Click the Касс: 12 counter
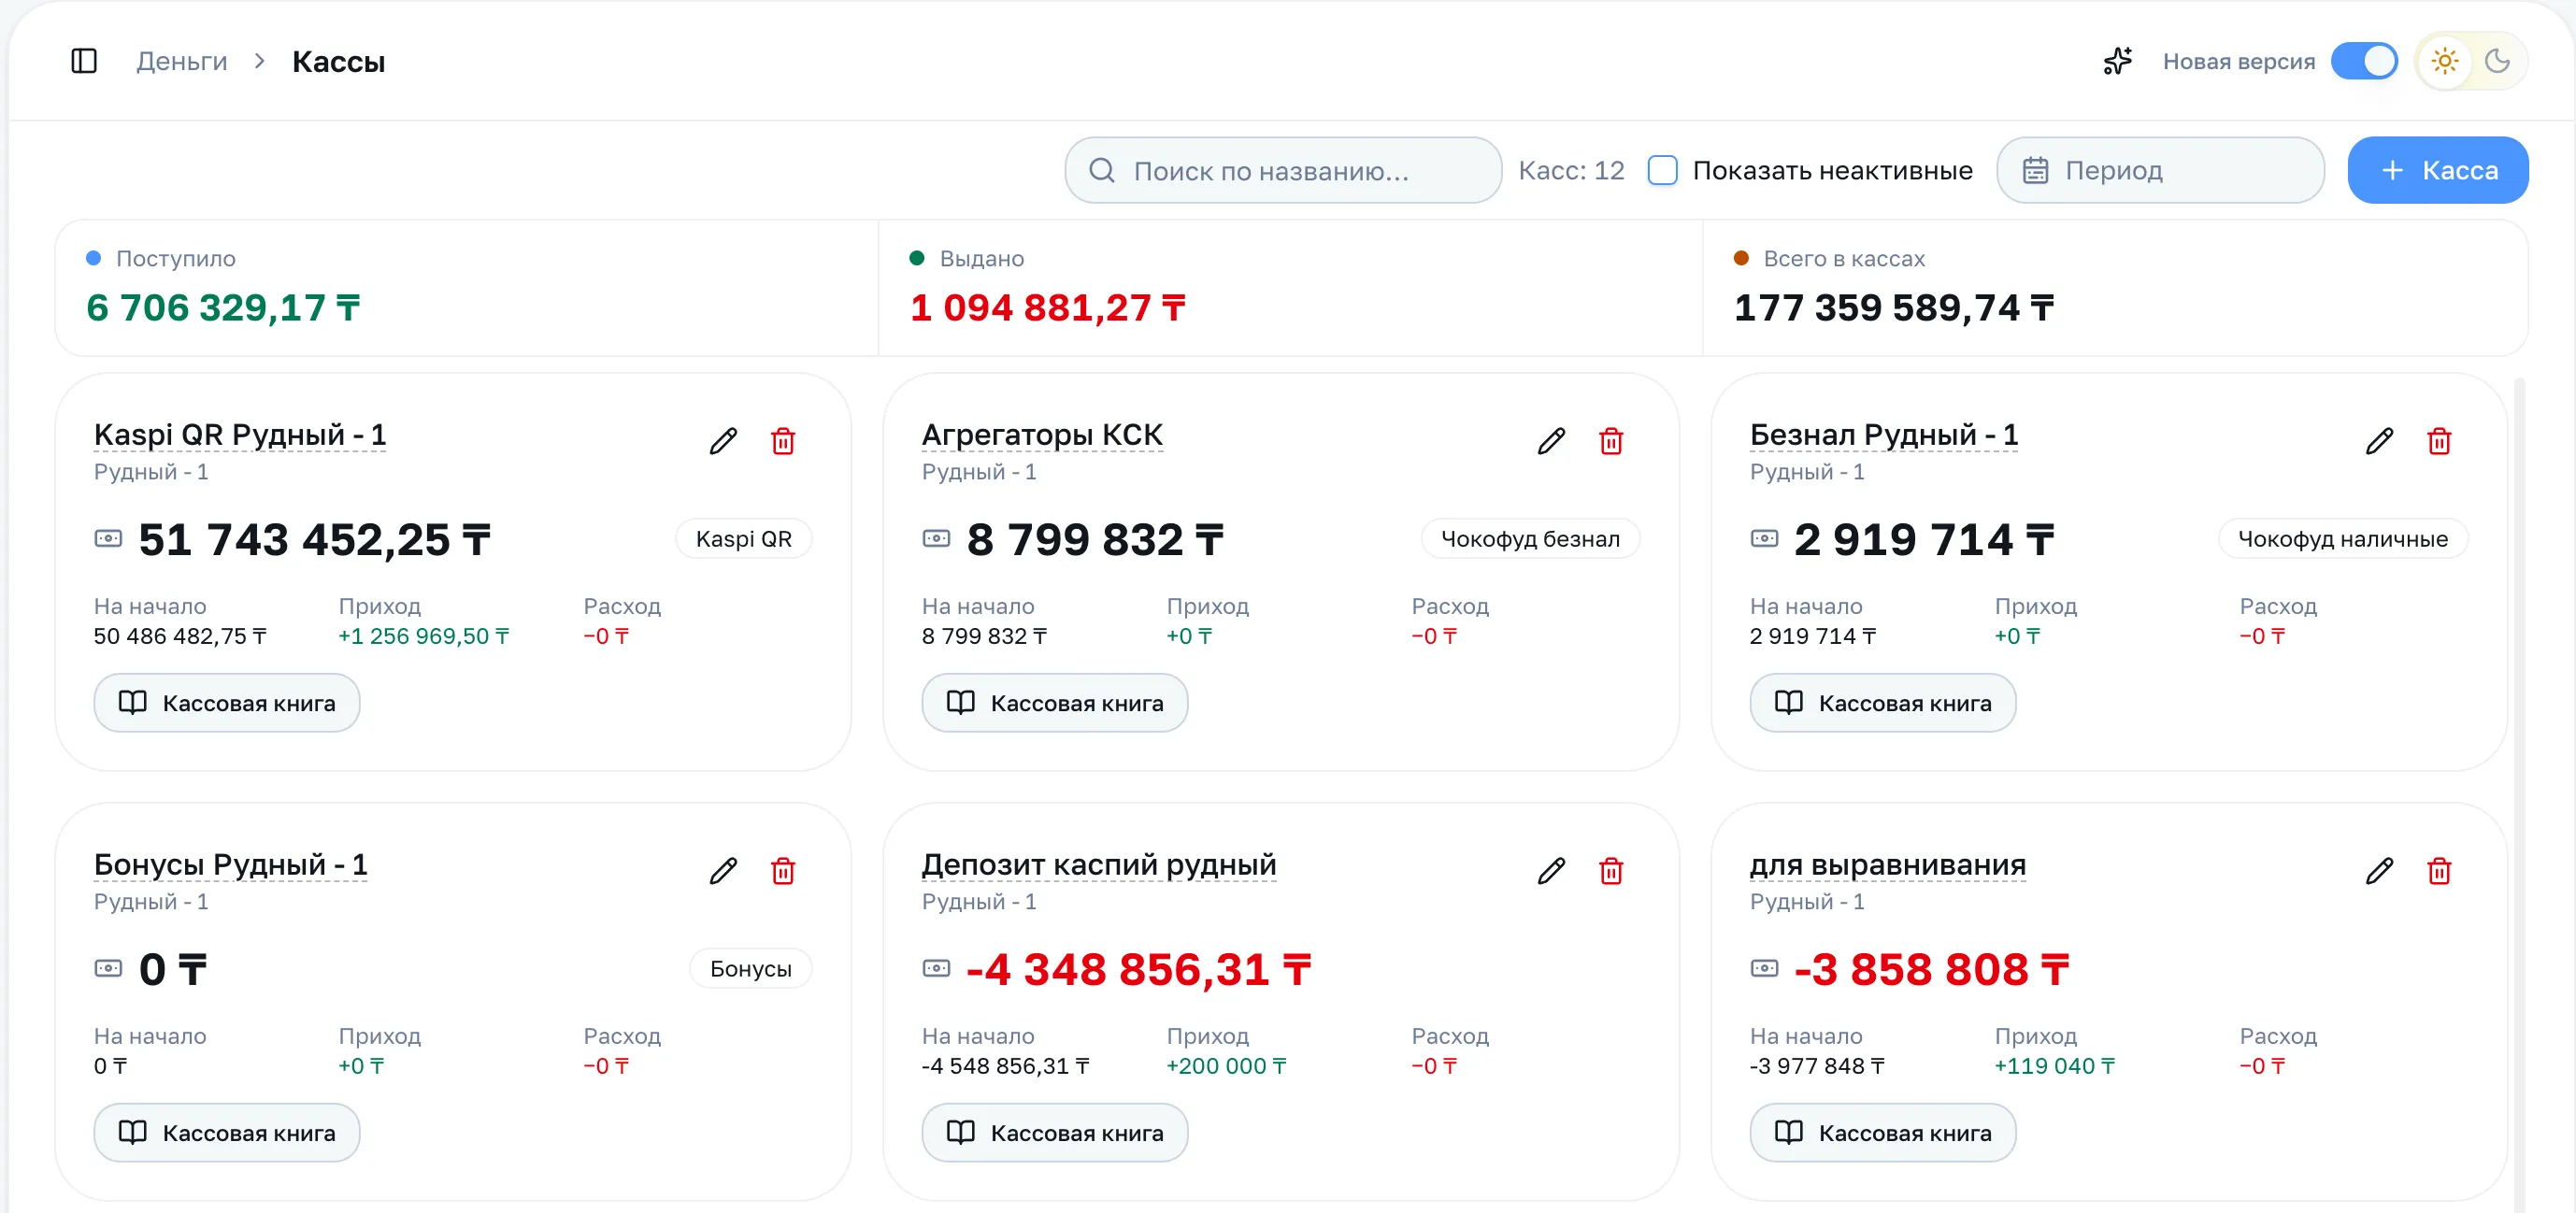The image size is (2576, 1213). pyautogui.click(x=1571, y=171)
